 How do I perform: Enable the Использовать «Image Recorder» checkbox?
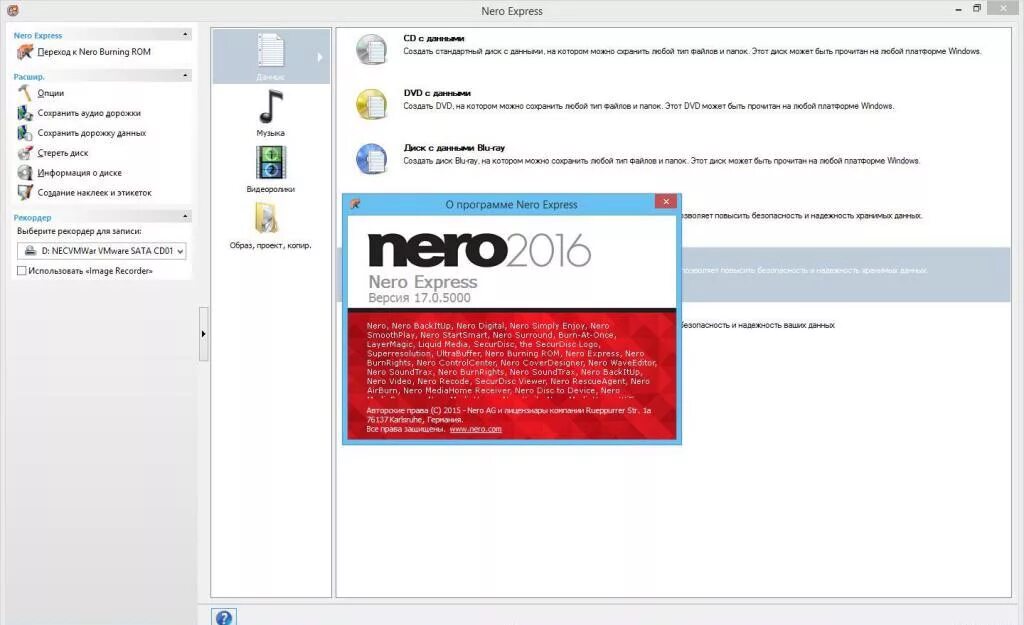tap(22, 270)
